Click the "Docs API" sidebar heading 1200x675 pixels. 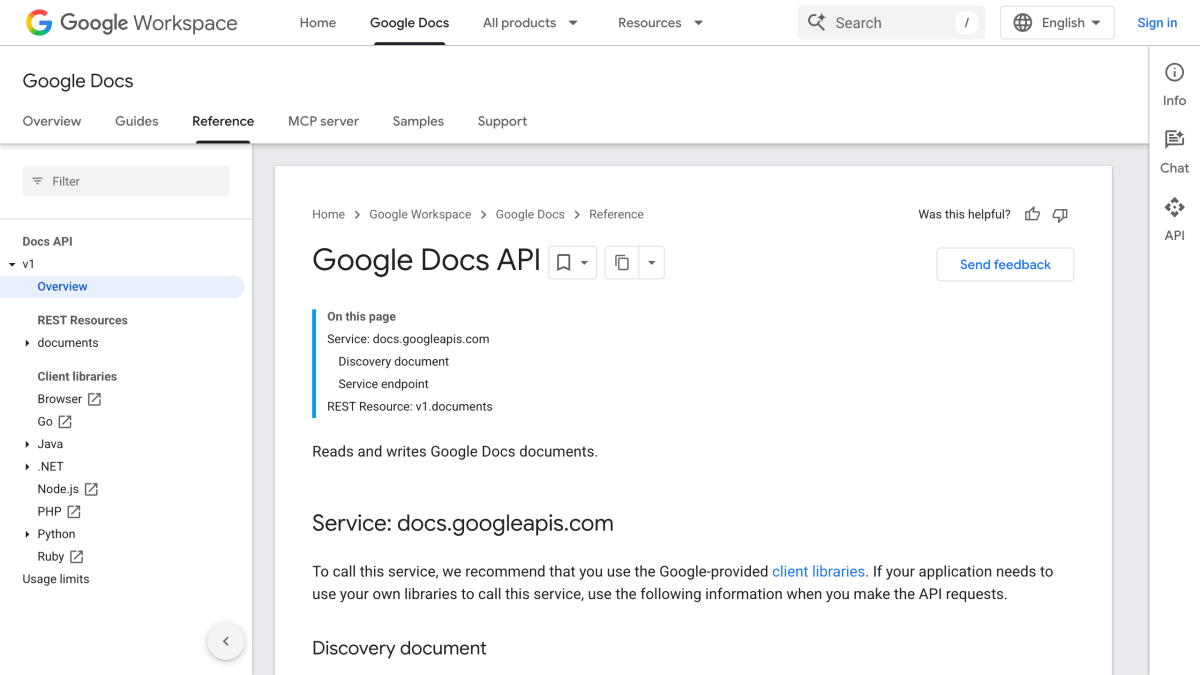[x=47, y=241]
